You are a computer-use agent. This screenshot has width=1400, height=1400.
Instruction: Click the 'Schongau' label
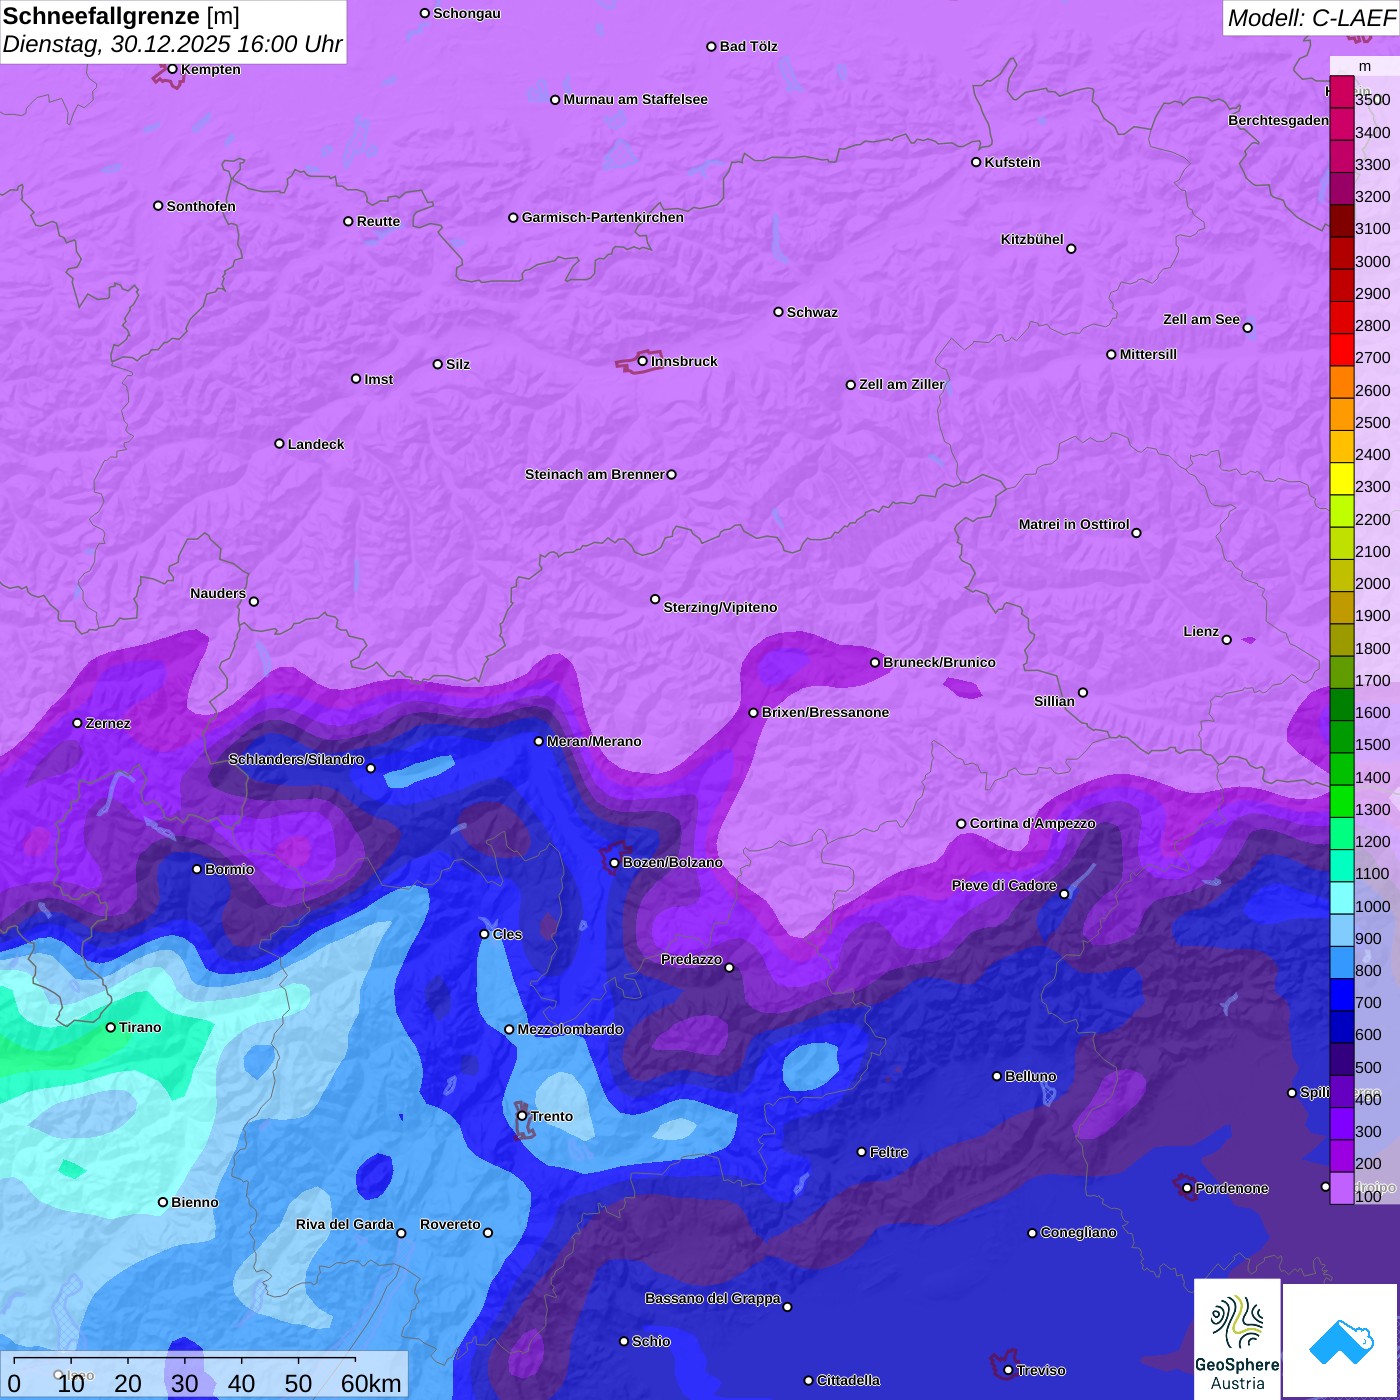[x=467, y=13]
